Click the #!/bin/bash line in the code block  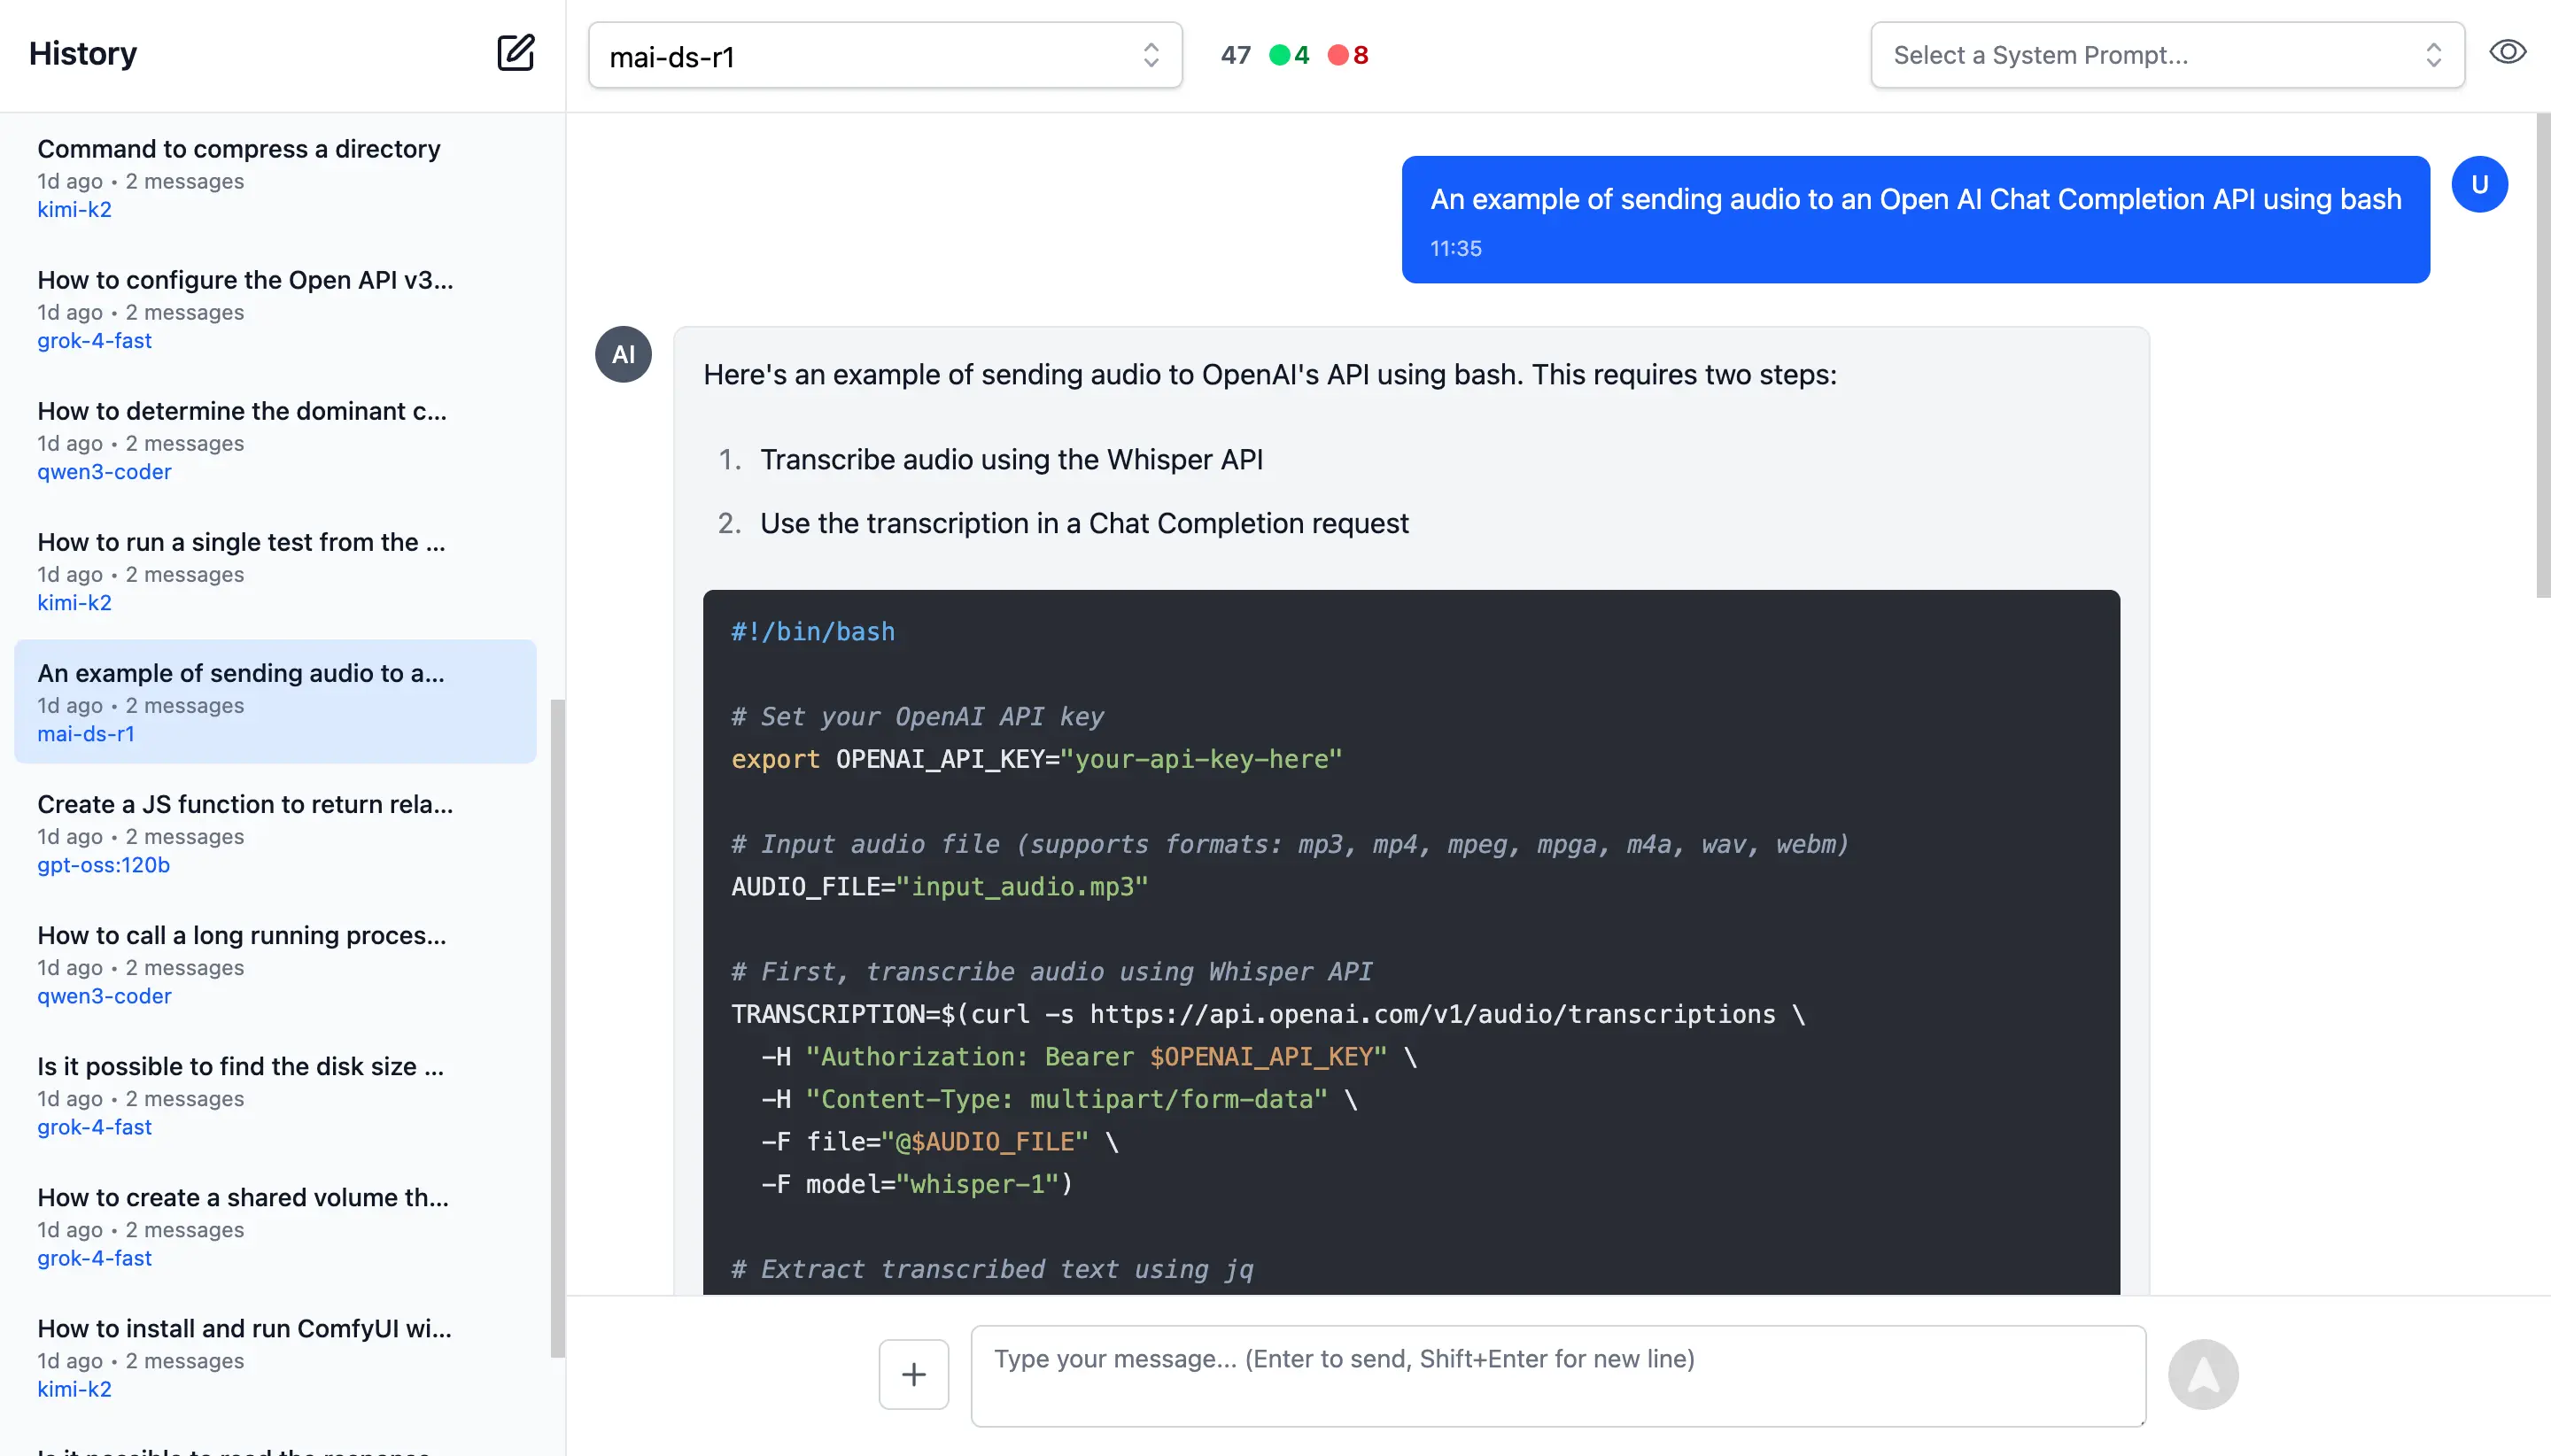click(x=813, y=632)
